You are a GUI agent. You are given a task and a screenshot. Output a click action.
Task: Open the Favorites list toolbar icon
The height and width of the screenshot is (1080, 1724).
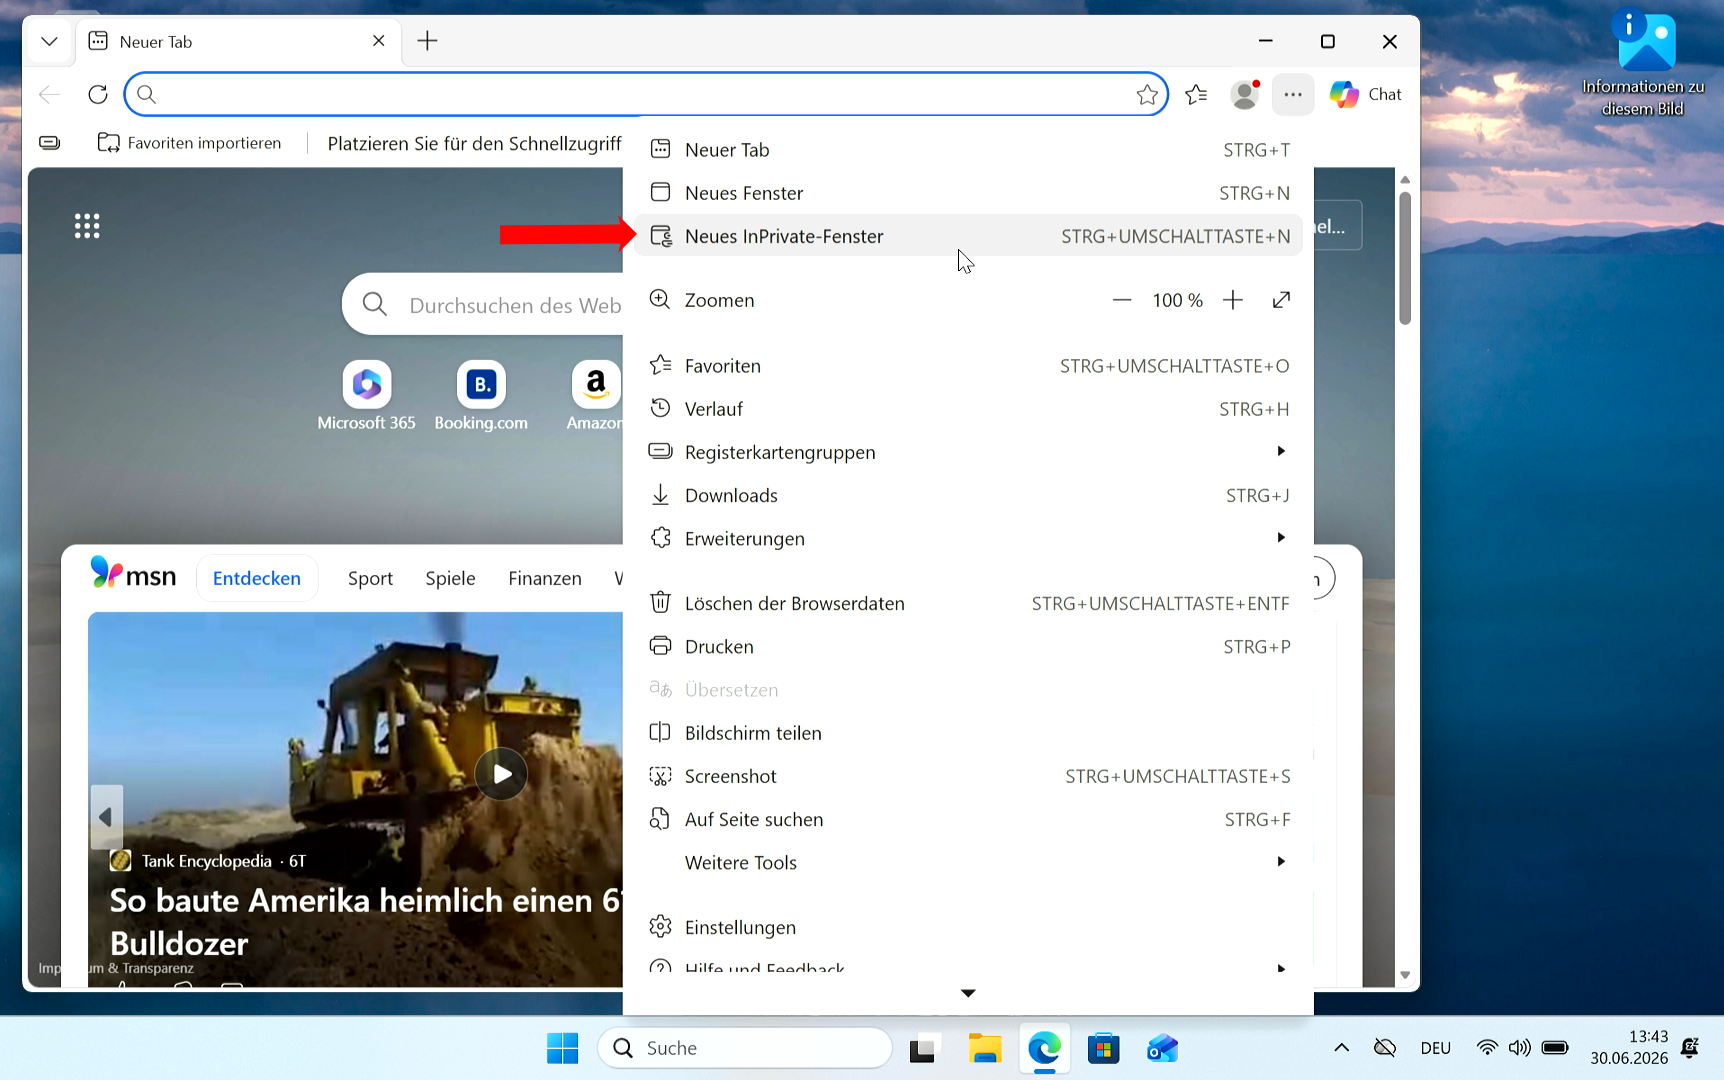tap(1196, 94)
